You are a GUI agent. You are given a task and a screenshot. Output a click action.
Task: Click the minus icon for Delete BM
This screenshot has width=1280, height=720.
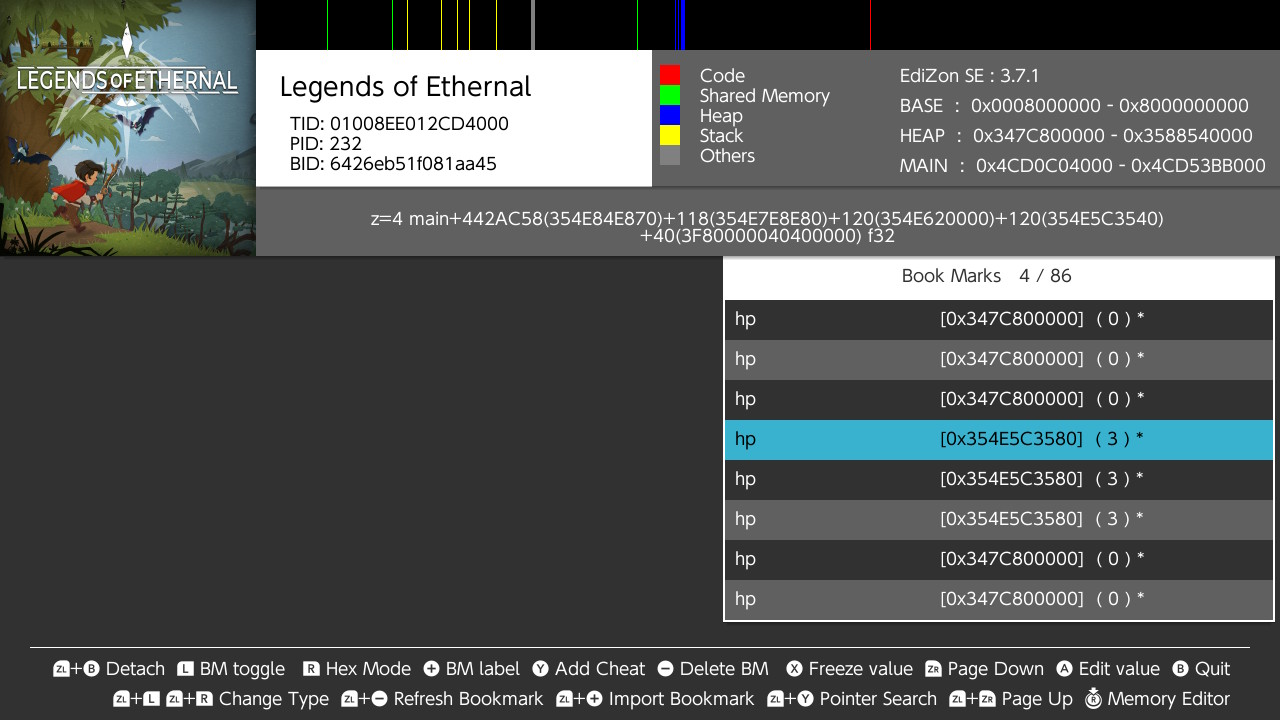pyautogui.click(x=665, y=669)
